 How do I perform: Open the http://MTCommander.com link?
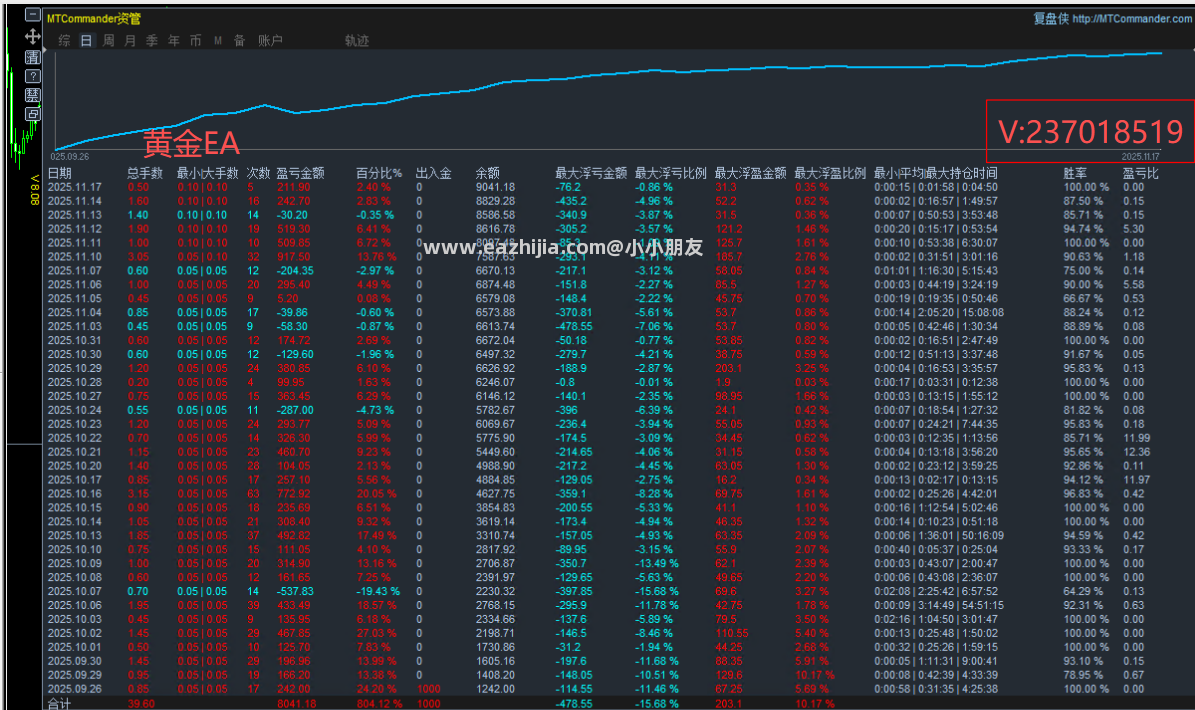click(x=1132, y=19)
